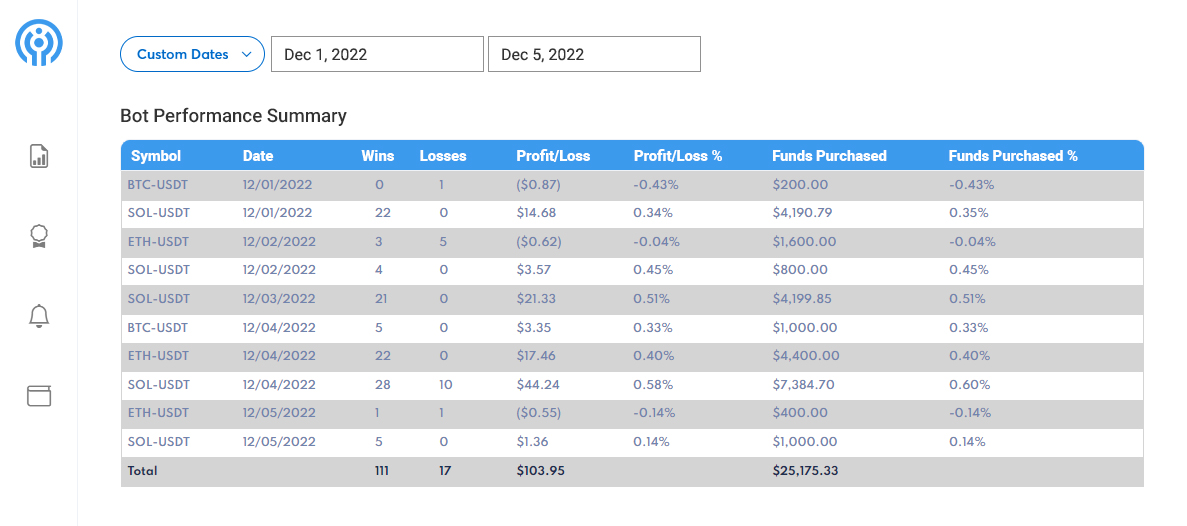This screenshot has width=1187, height=526.
Task: Click the 12/03/2022 date cell
Action: click(279, 299)
